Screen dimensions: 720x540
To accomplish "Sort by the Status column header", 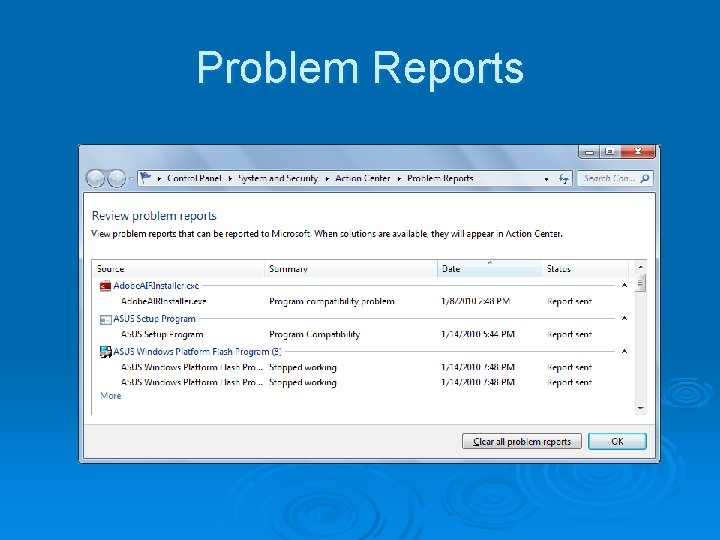I will click(585, 269).
